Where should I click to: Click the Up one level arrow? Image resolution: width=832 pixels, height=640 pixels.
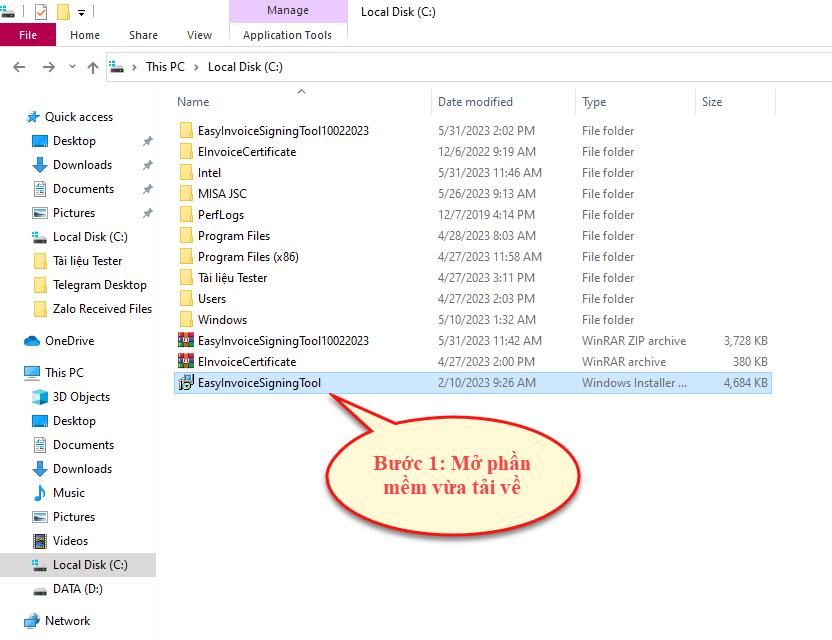click(93, 67)
